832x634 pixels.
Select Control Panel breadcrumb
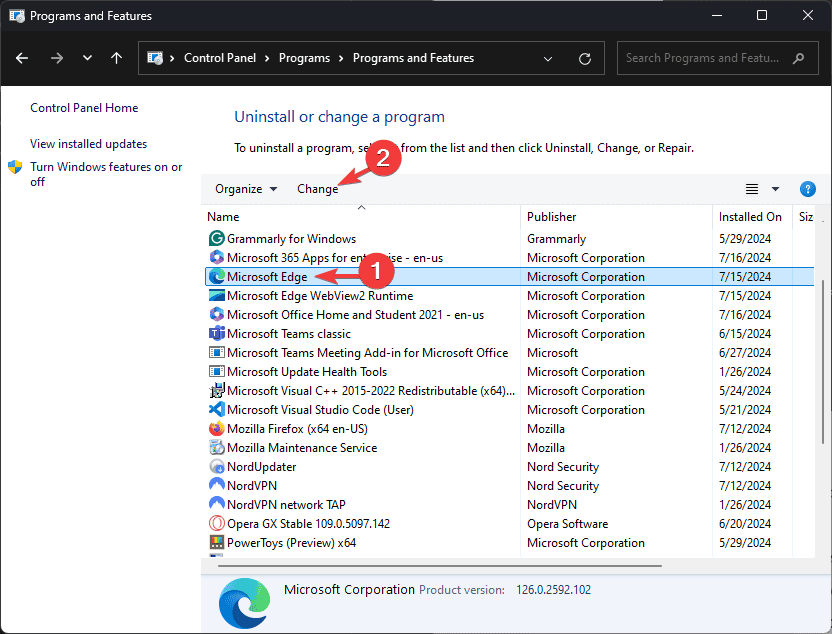(x=220, y=58)
